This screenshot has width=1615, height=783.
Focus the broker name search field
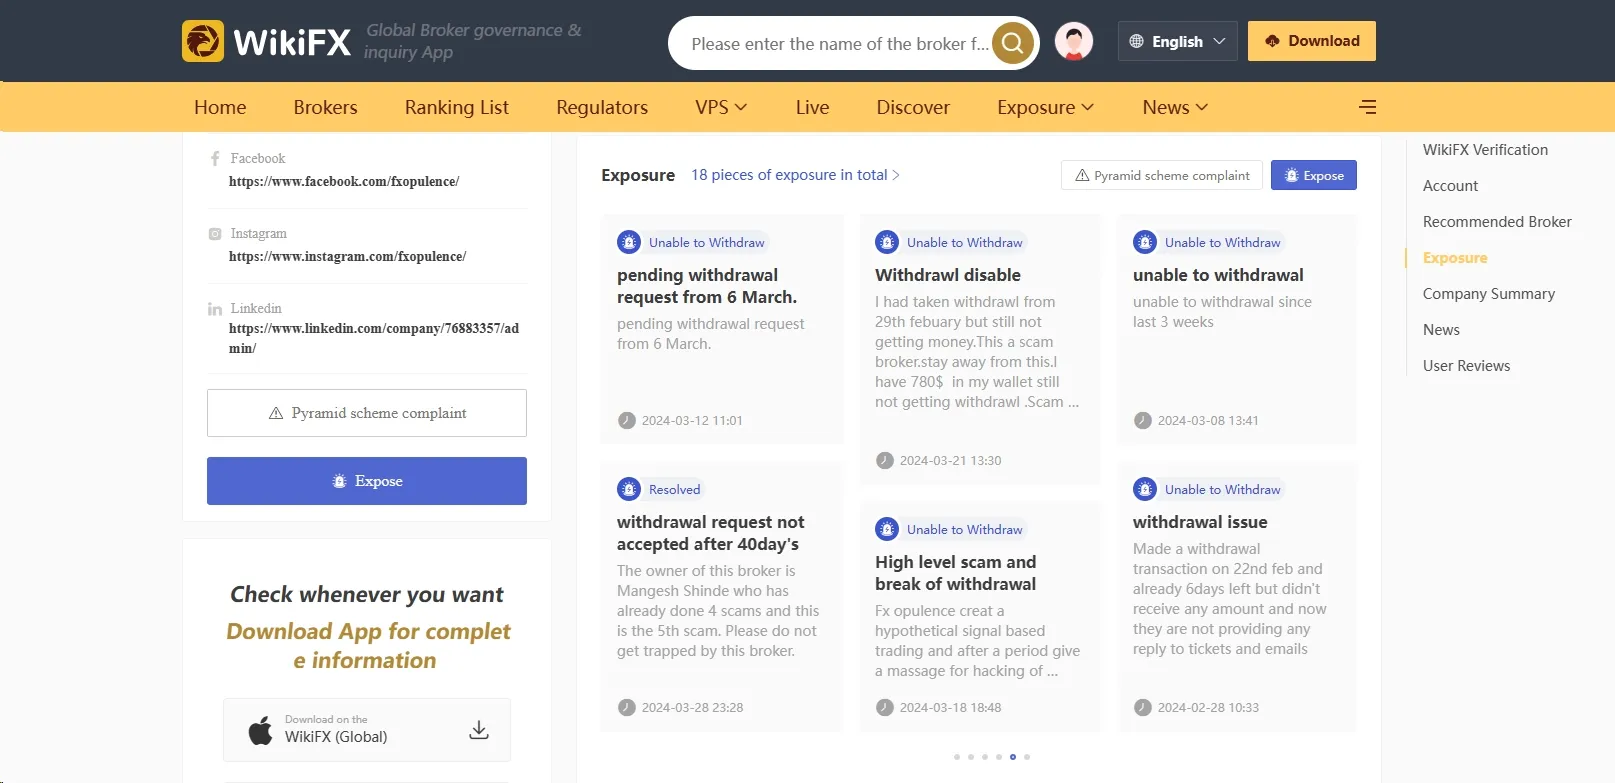click(840, 44)
